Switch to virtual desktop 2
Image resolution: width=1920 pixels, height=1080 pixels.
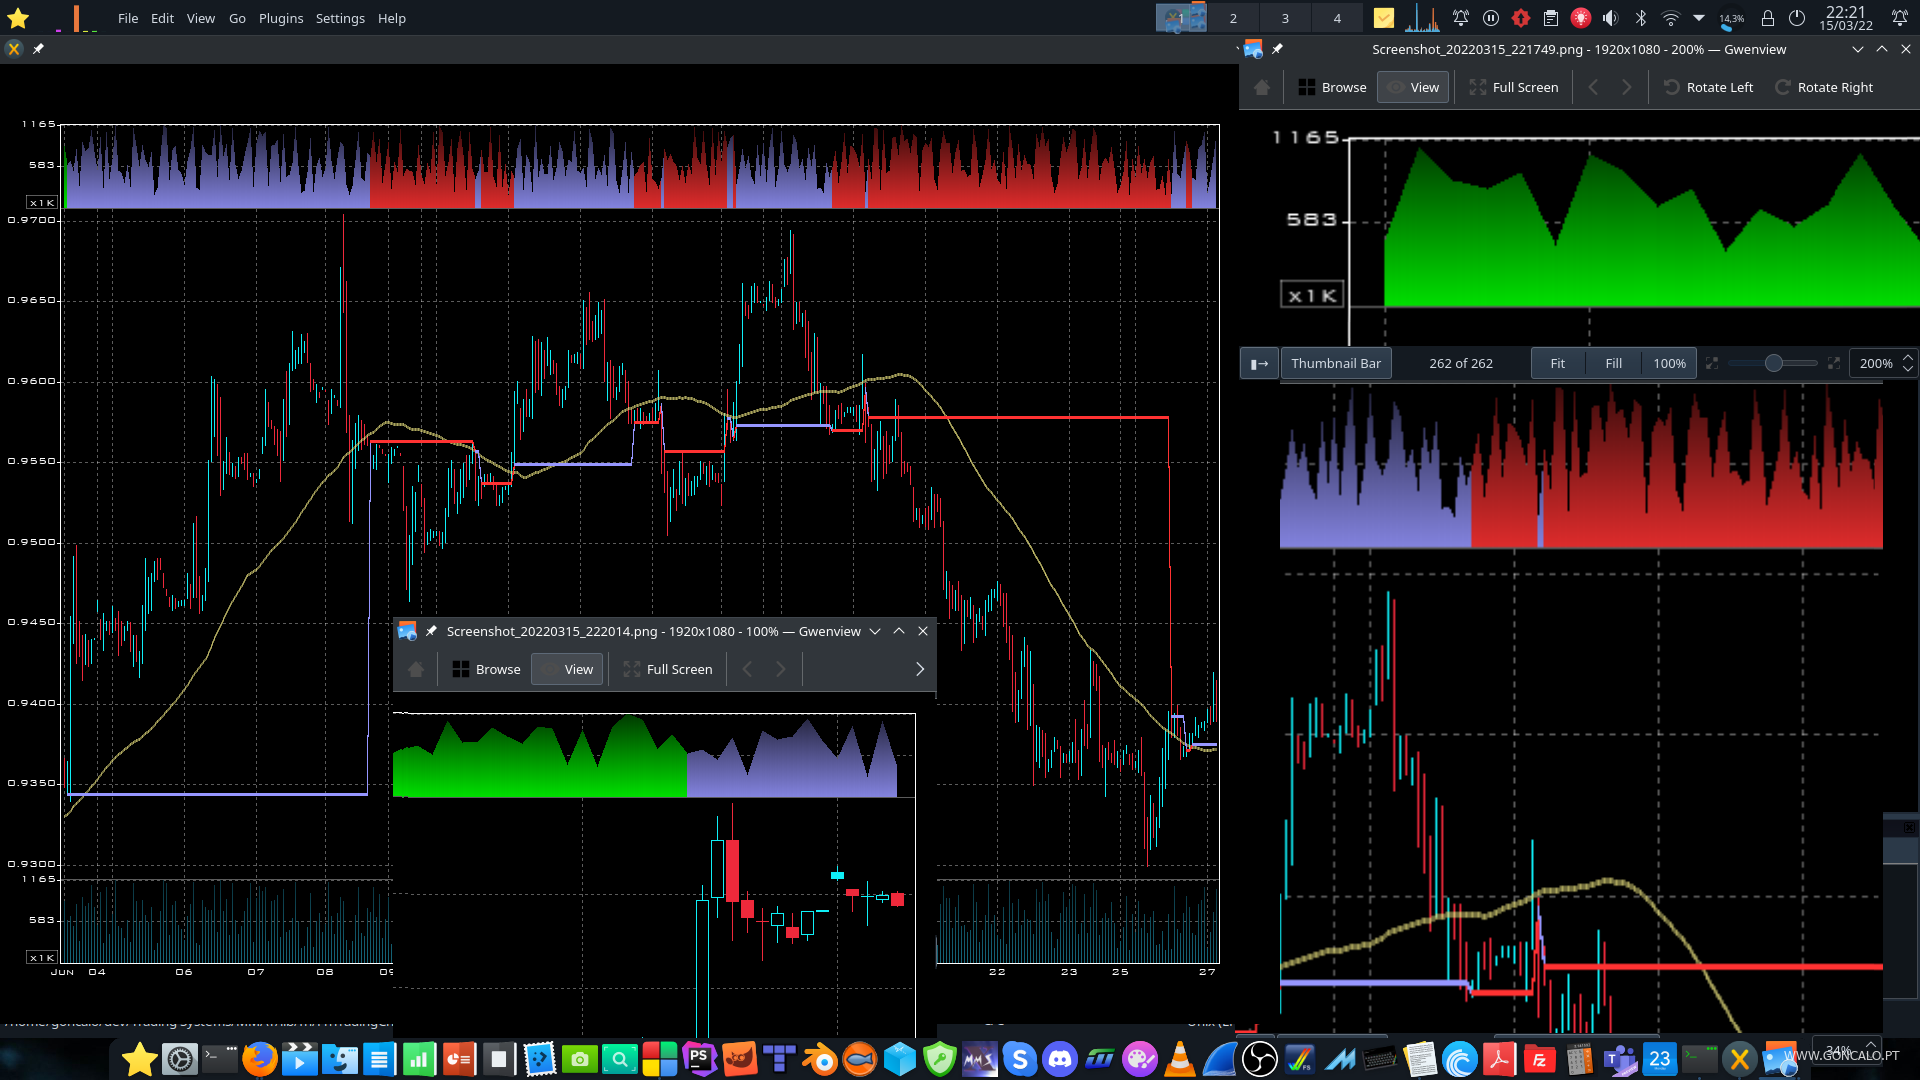[x=1233, y=18]
